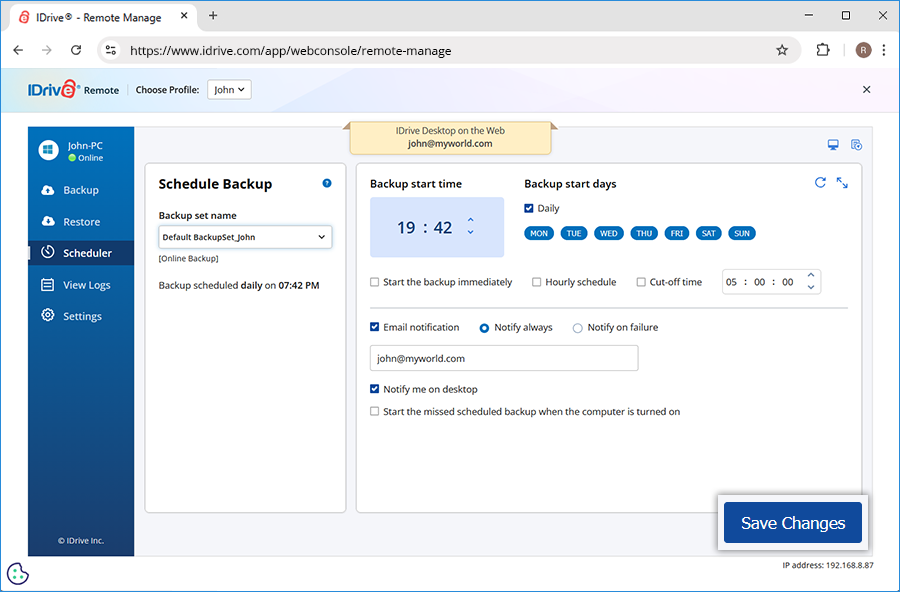Close the IDrive Remote header bar
This screenshot has height=592, width=900.
867,90
